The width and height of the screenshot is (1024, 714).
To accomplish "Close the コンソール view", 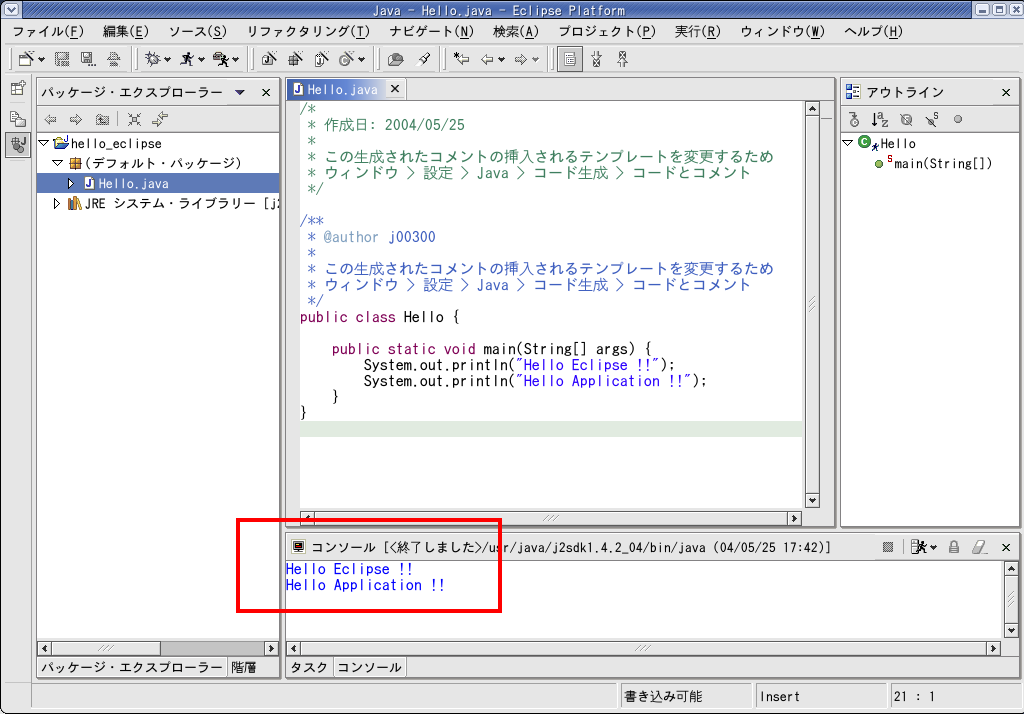I will (1006, 547).
